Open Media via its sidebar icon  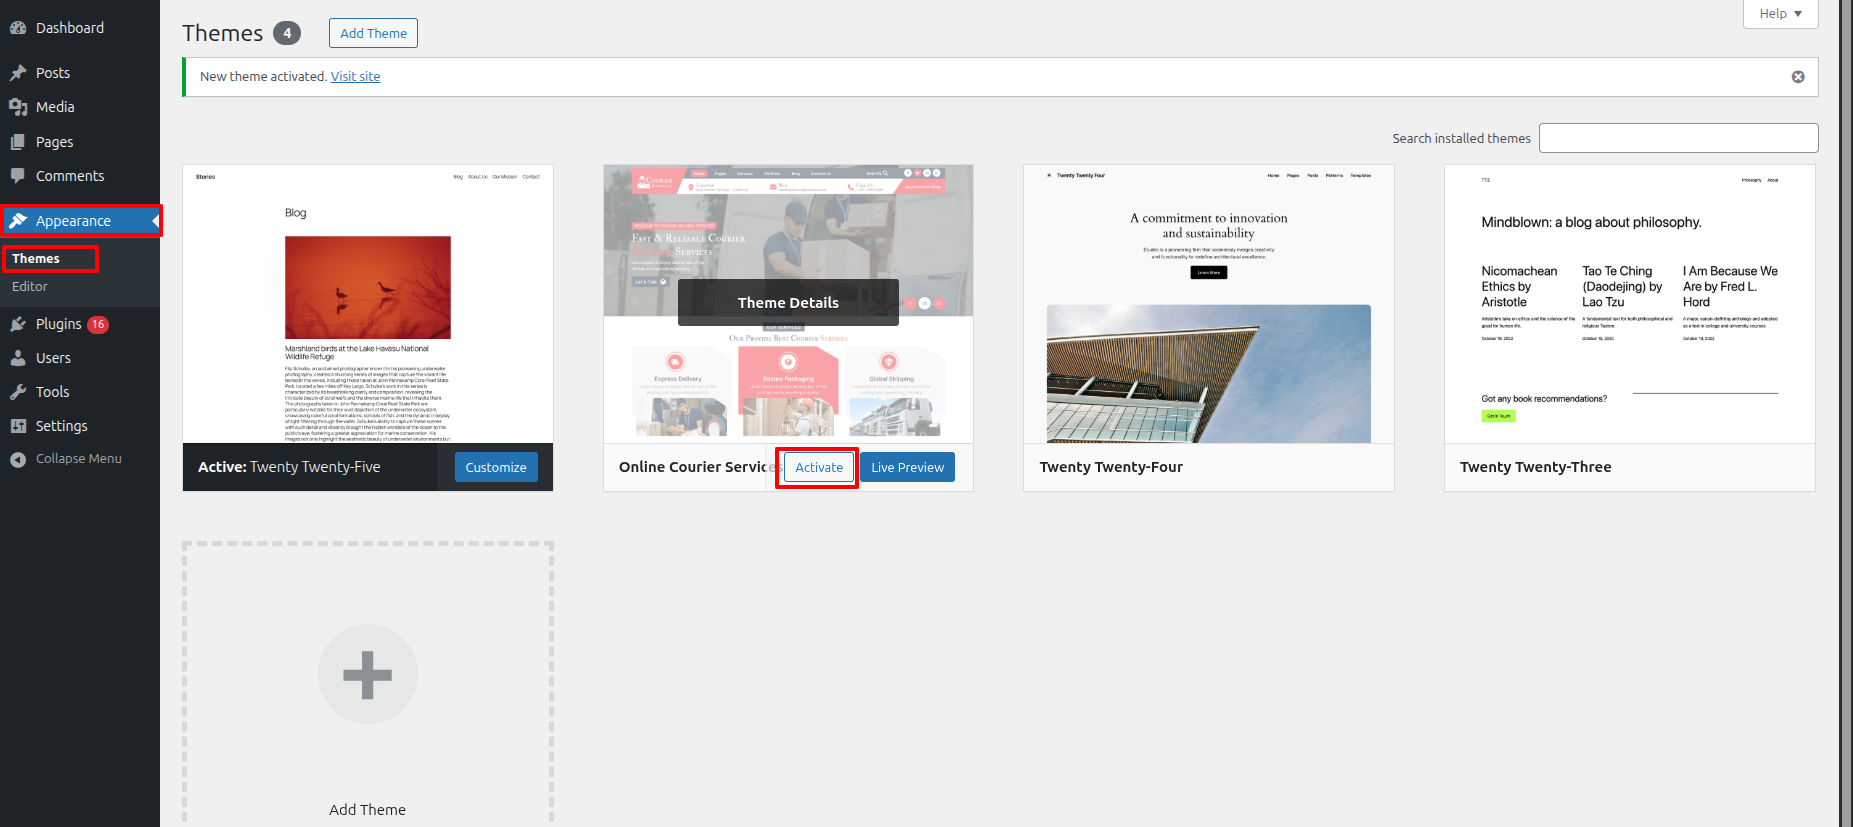(x=18, y=107)
